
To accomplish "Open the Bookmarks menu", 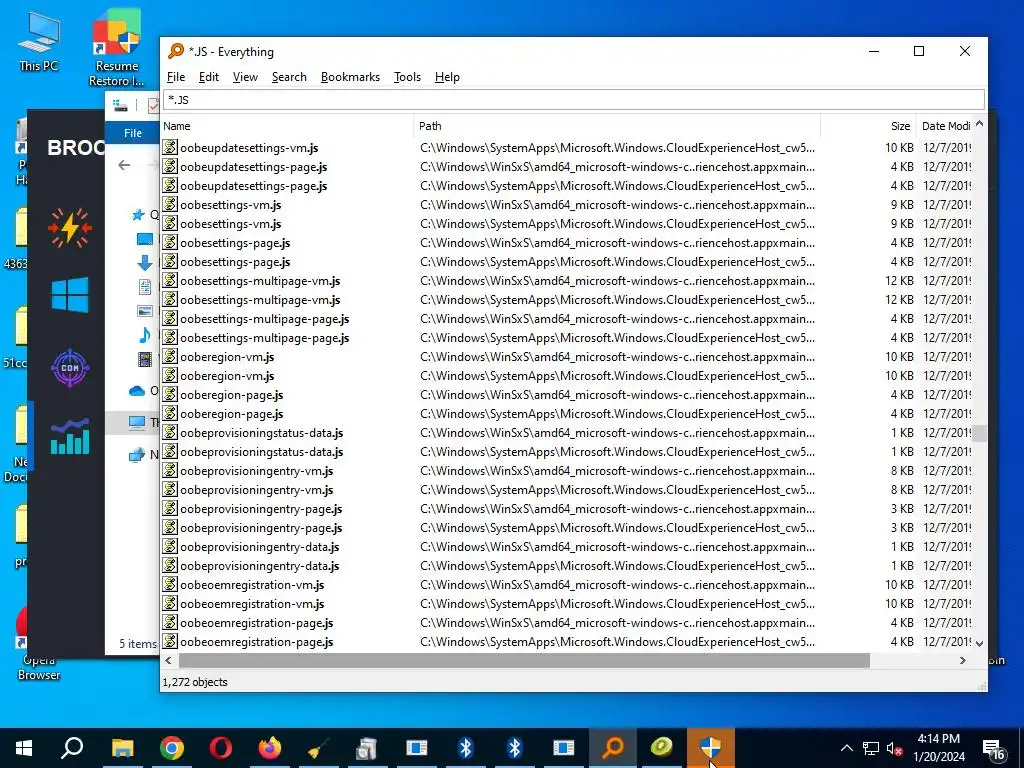I will point(350,77).
